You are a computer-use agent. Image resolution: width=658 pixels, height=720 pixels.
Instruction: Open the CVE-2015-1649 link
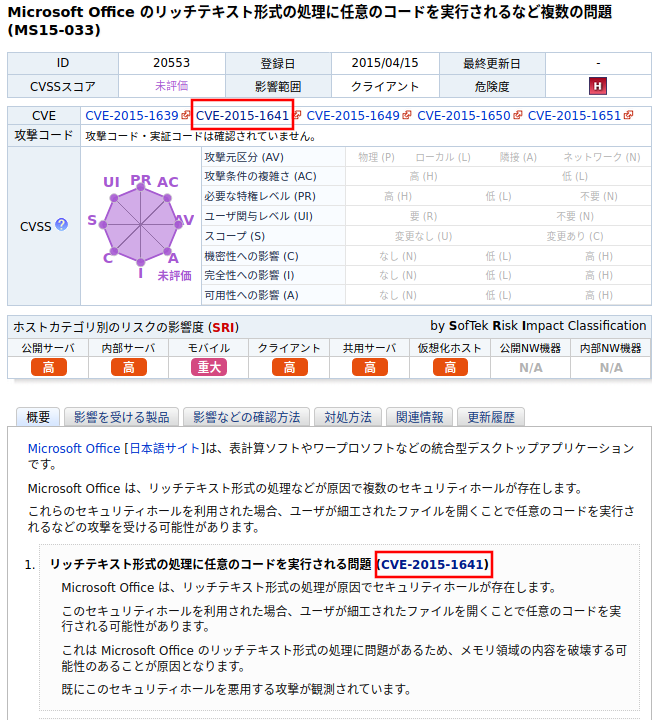353,116
